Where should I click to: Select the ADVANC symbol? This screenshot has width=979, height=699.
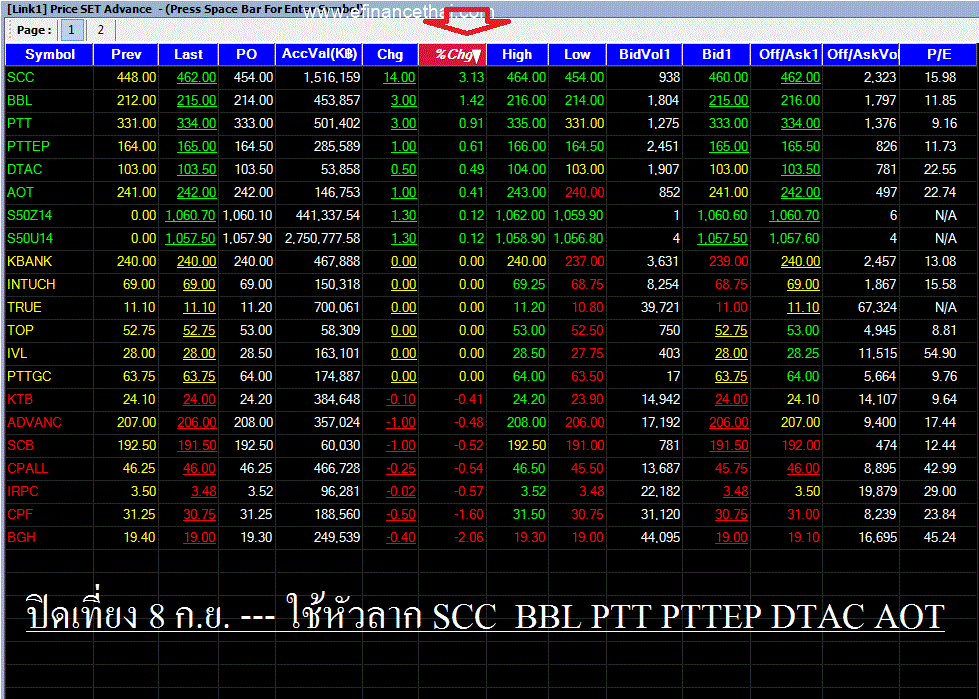coord(34,423)
